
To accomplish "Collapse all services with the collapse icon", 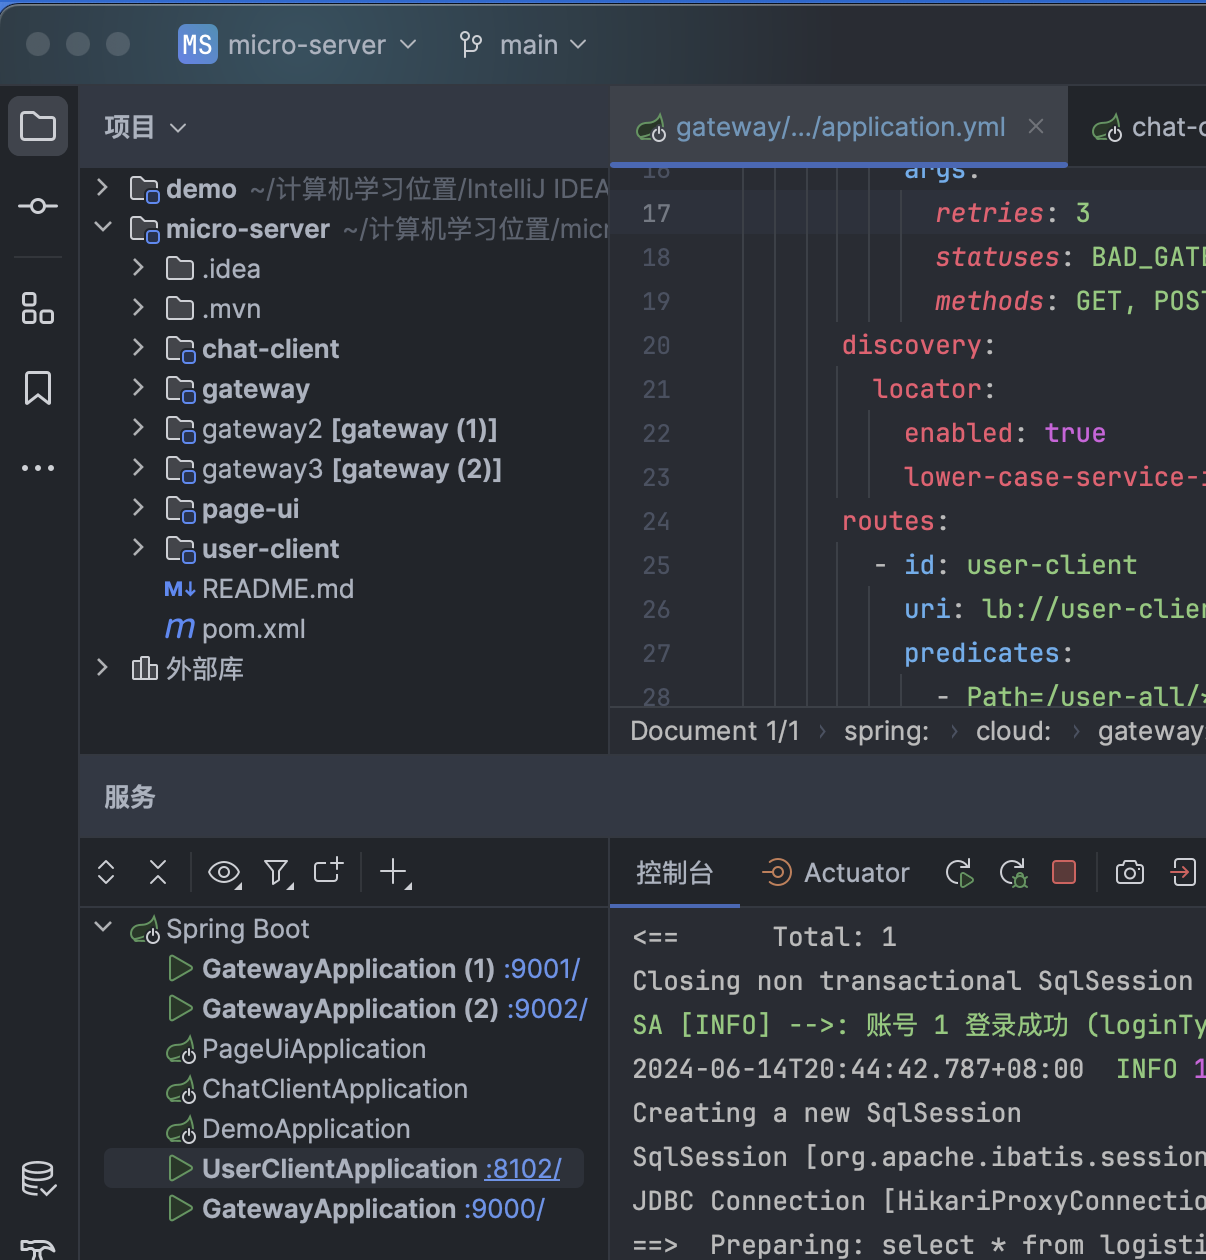I will click(158, 872).
